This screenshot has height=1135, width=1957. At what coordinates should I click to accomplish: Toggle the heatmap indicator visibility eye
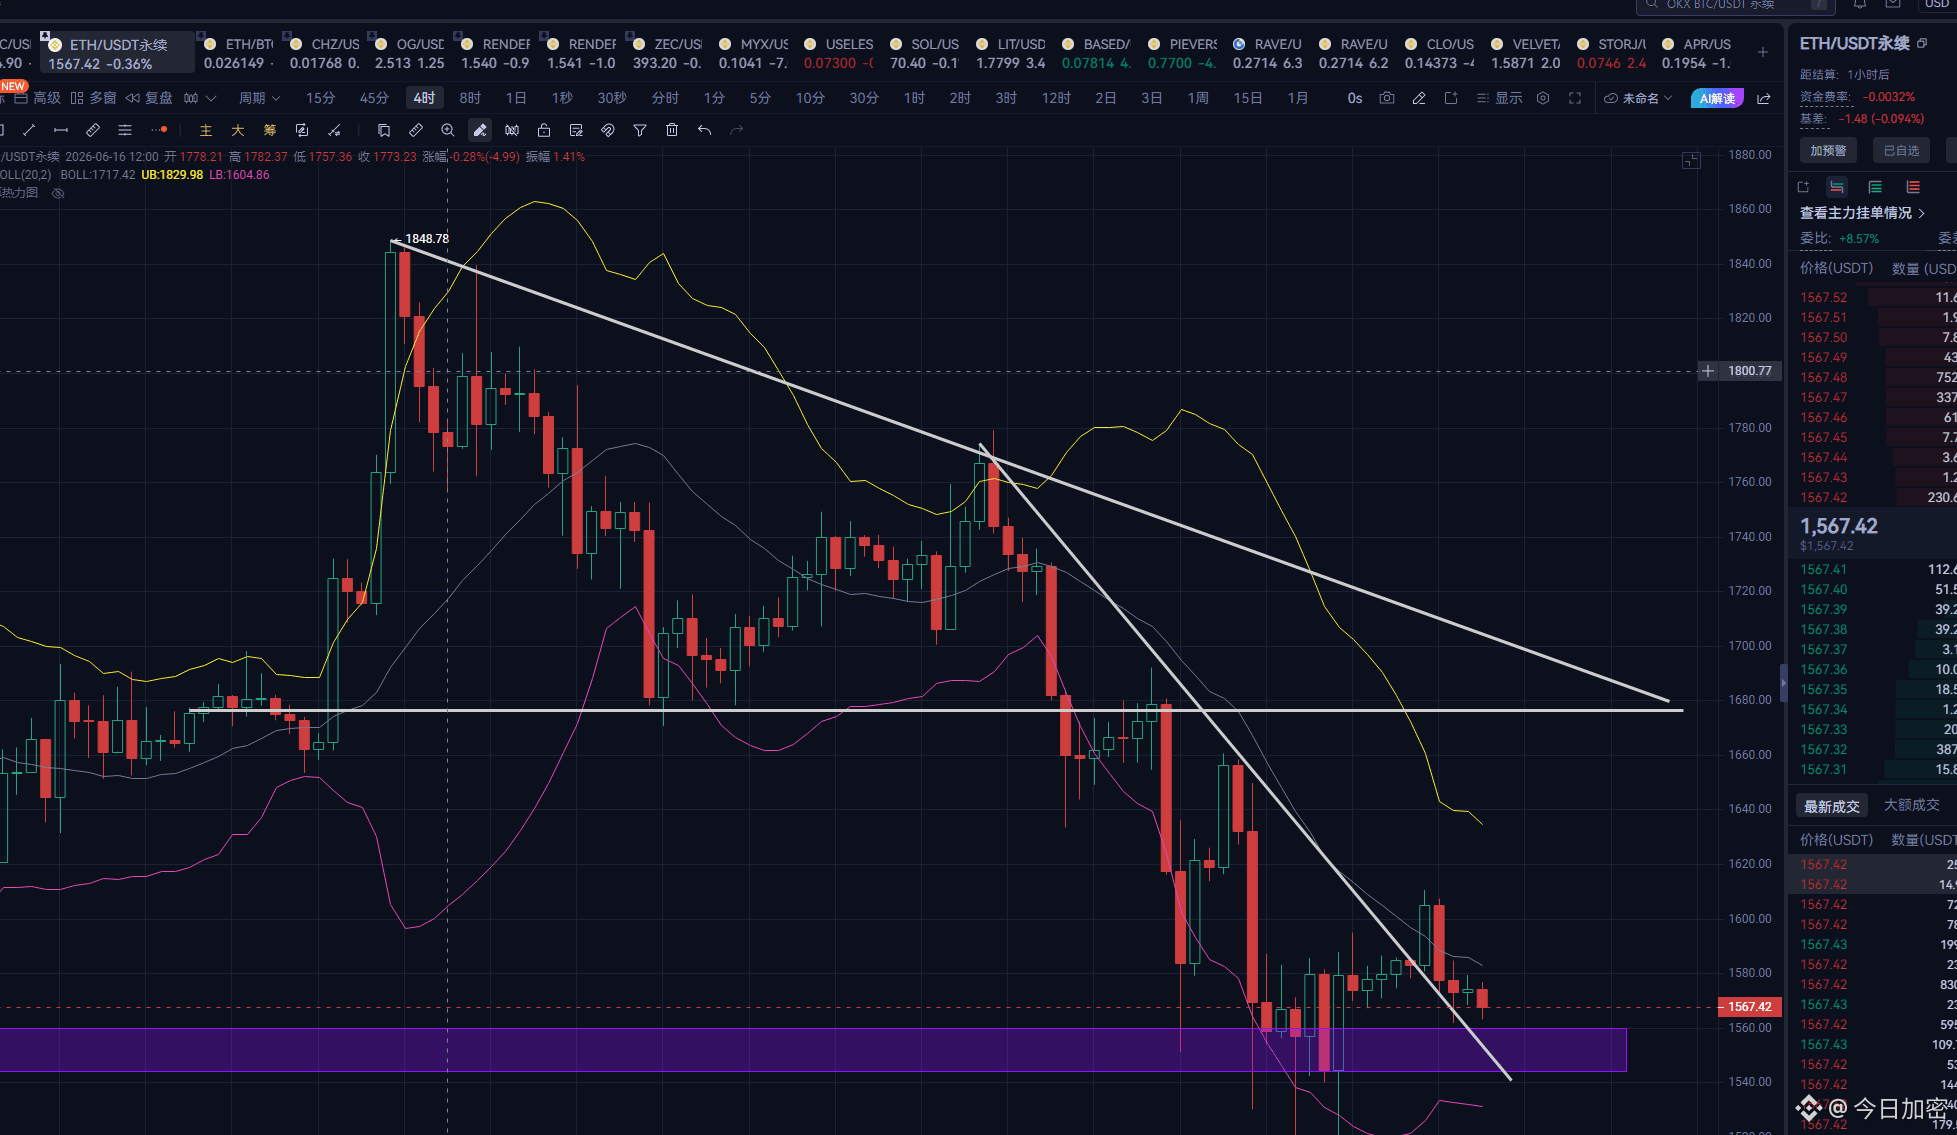58,193
